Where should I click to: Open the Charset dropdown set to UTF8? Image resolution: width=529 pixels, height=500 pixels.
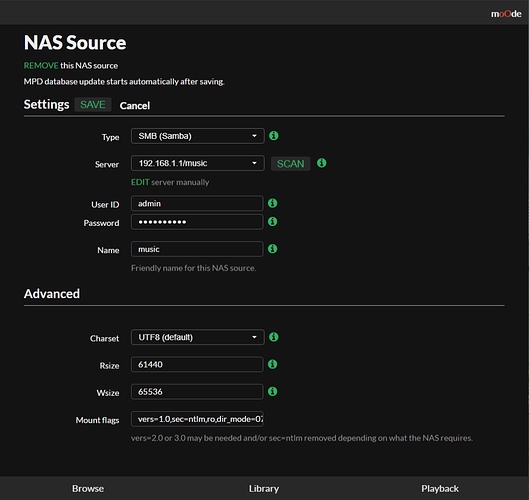click(x=198, y=337)
